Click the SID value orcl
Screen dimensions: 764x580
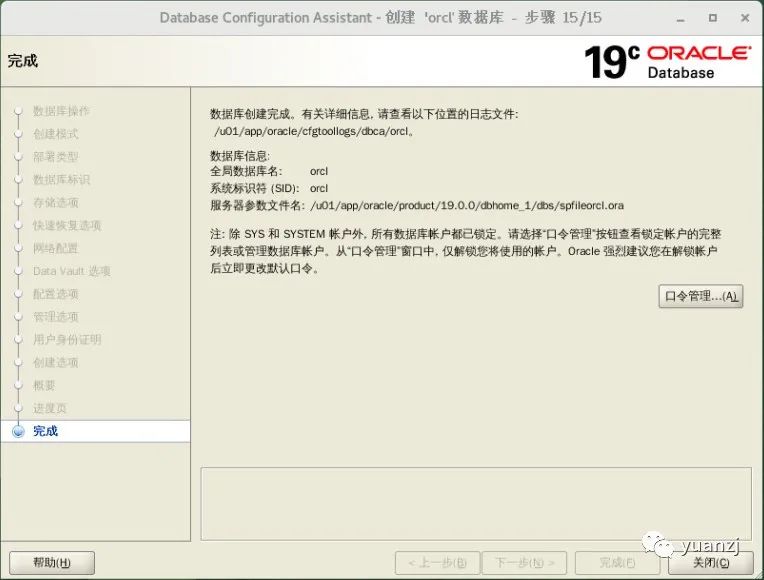(319, 188)
